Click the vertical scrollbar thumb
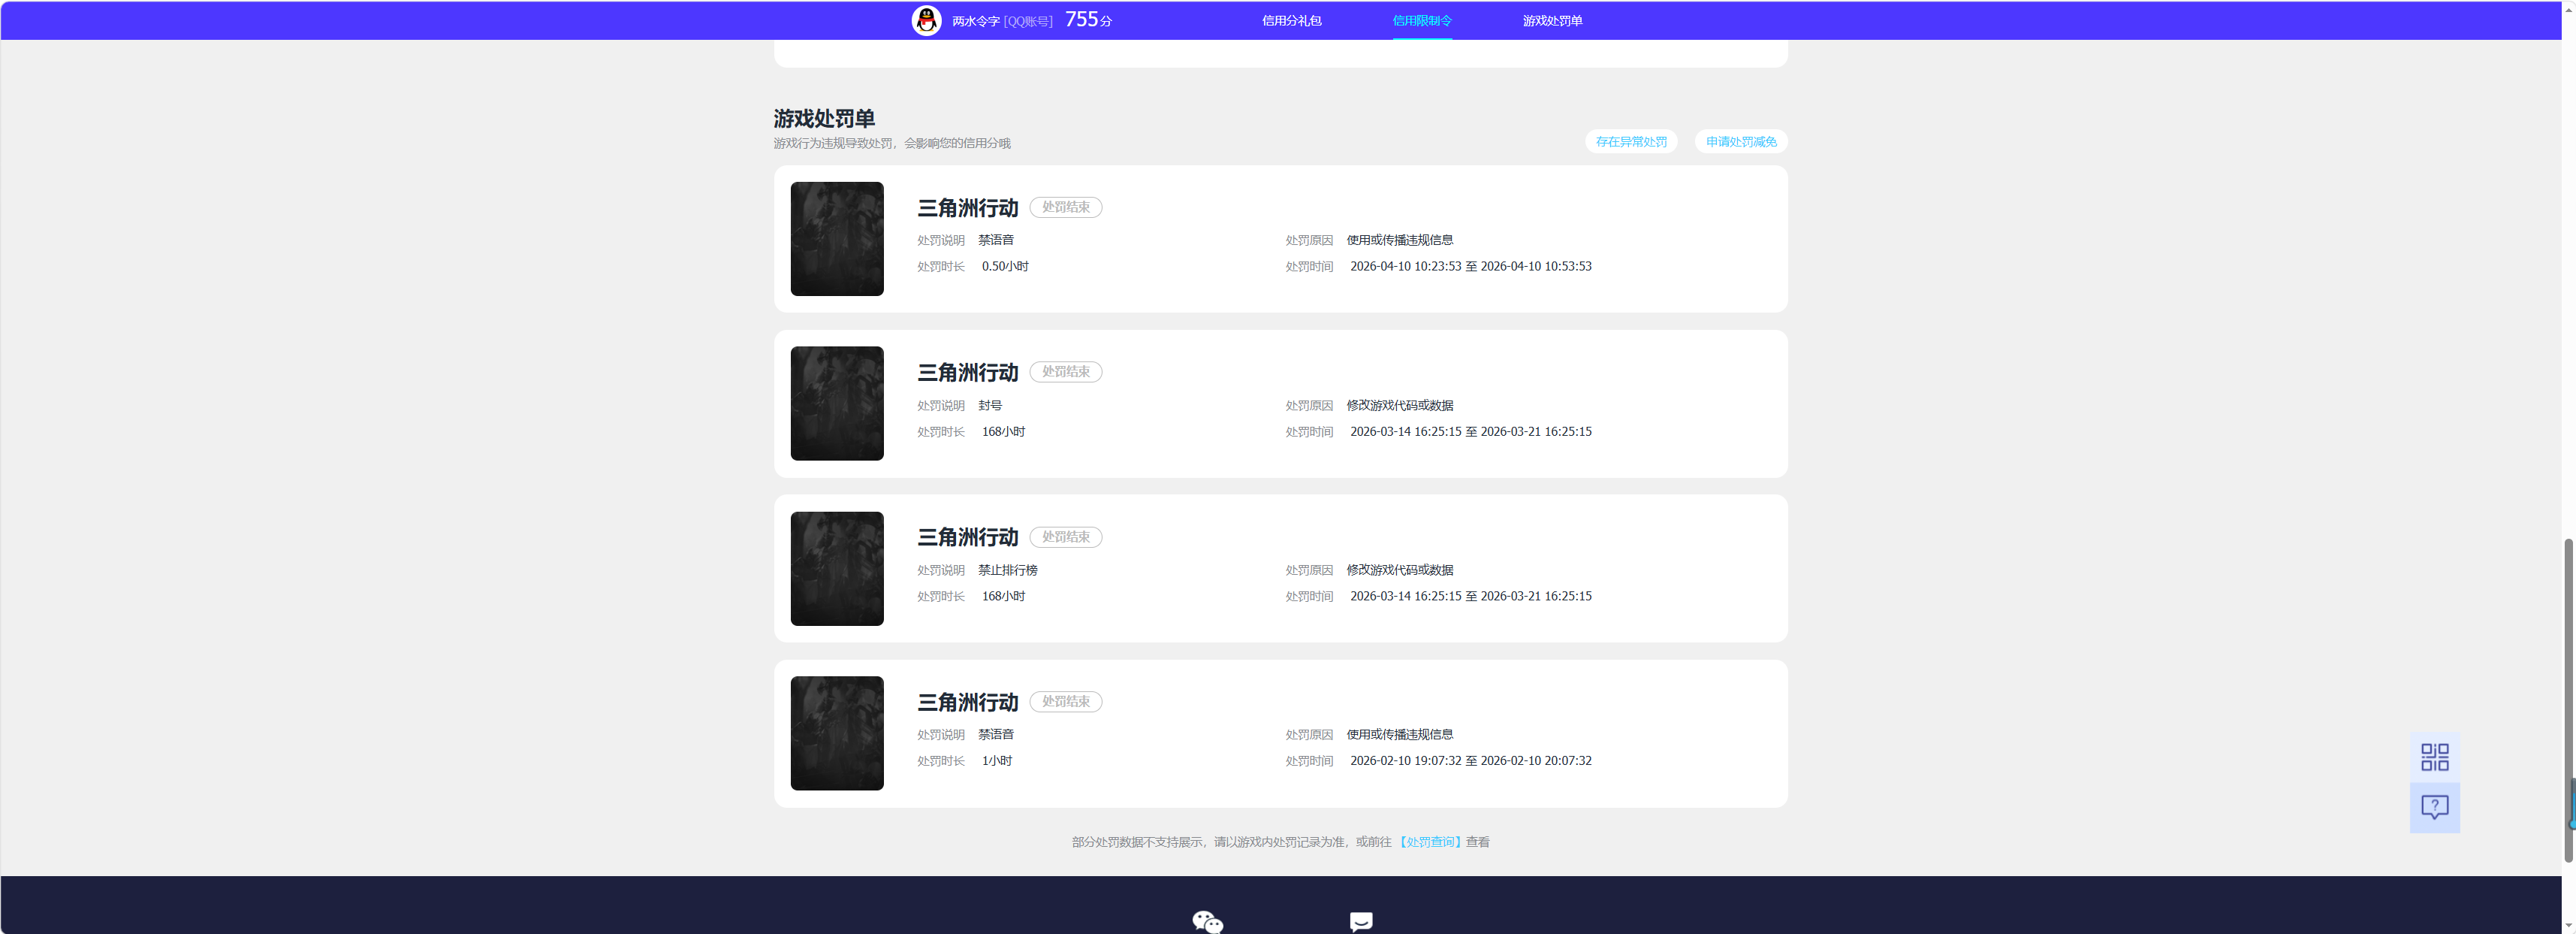The width and height of the screenshot is (2576, 934). (2568, 700)
